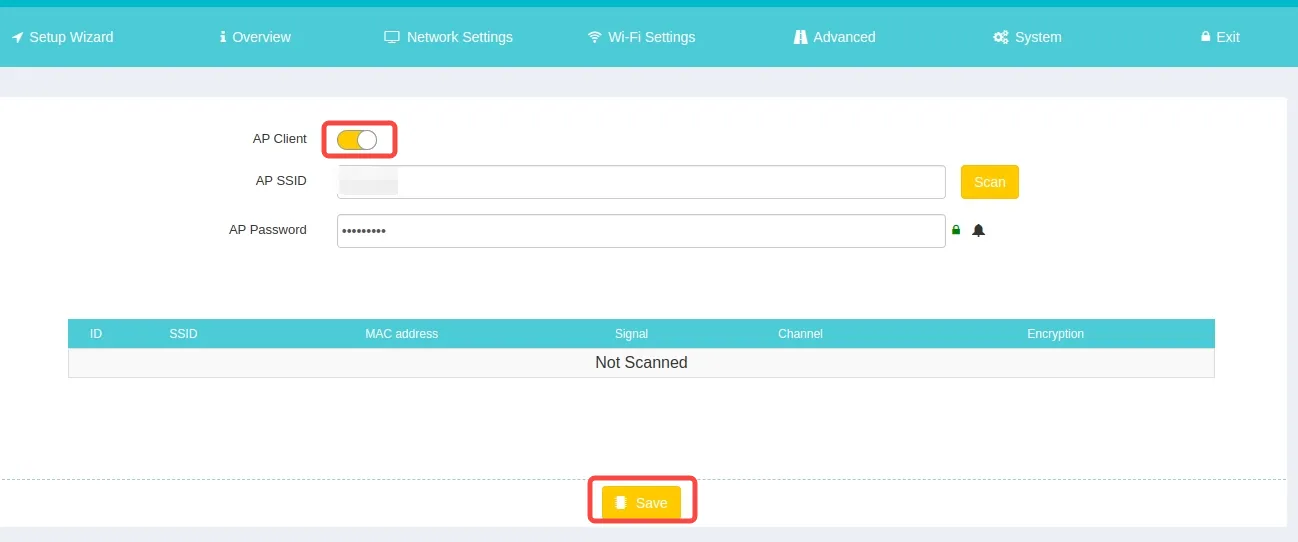Toggle the AP Client switch
Image resolution: width=1298 pixels, height=542 pixels.
tap(357, 140)
